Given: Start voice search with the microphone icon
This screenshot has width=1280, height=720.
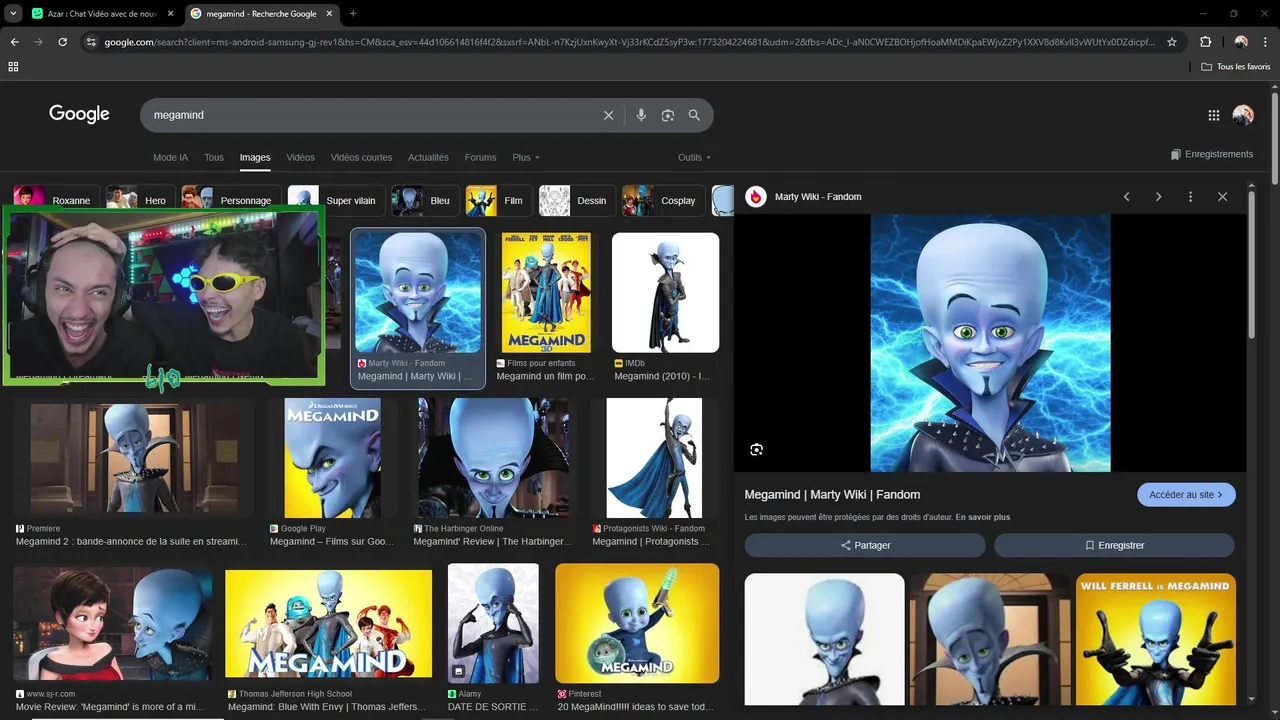Looking at the screenshot, I should click(x=641, y=115).
